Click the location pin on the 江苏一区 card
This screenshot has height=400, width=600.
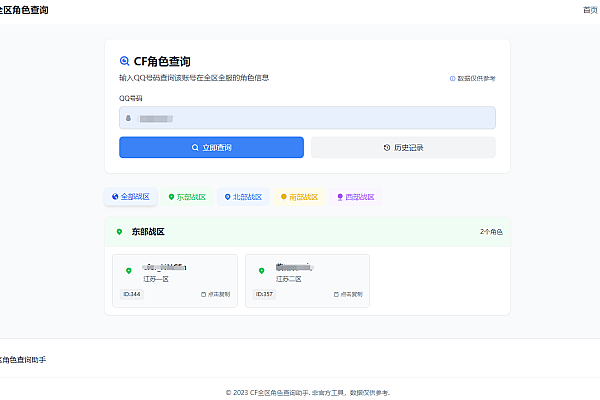(x=129, y=271)
